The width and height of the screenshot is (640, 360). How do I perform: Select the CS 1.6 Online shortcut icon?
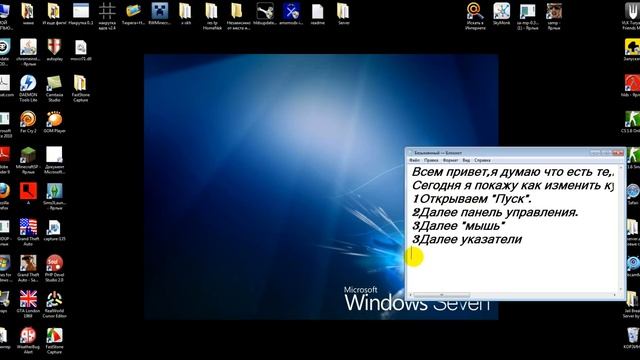point(631,122)
